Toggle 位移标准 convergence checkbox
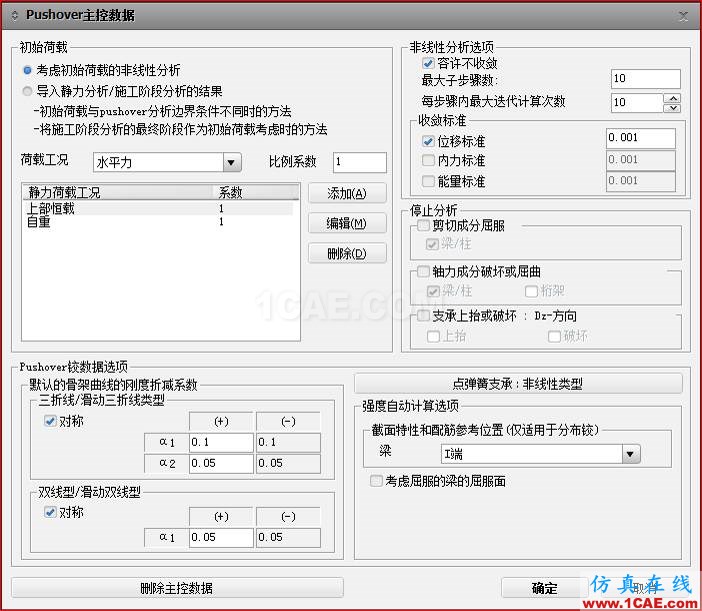The image size is (702, 611). (x=428, y=141)
